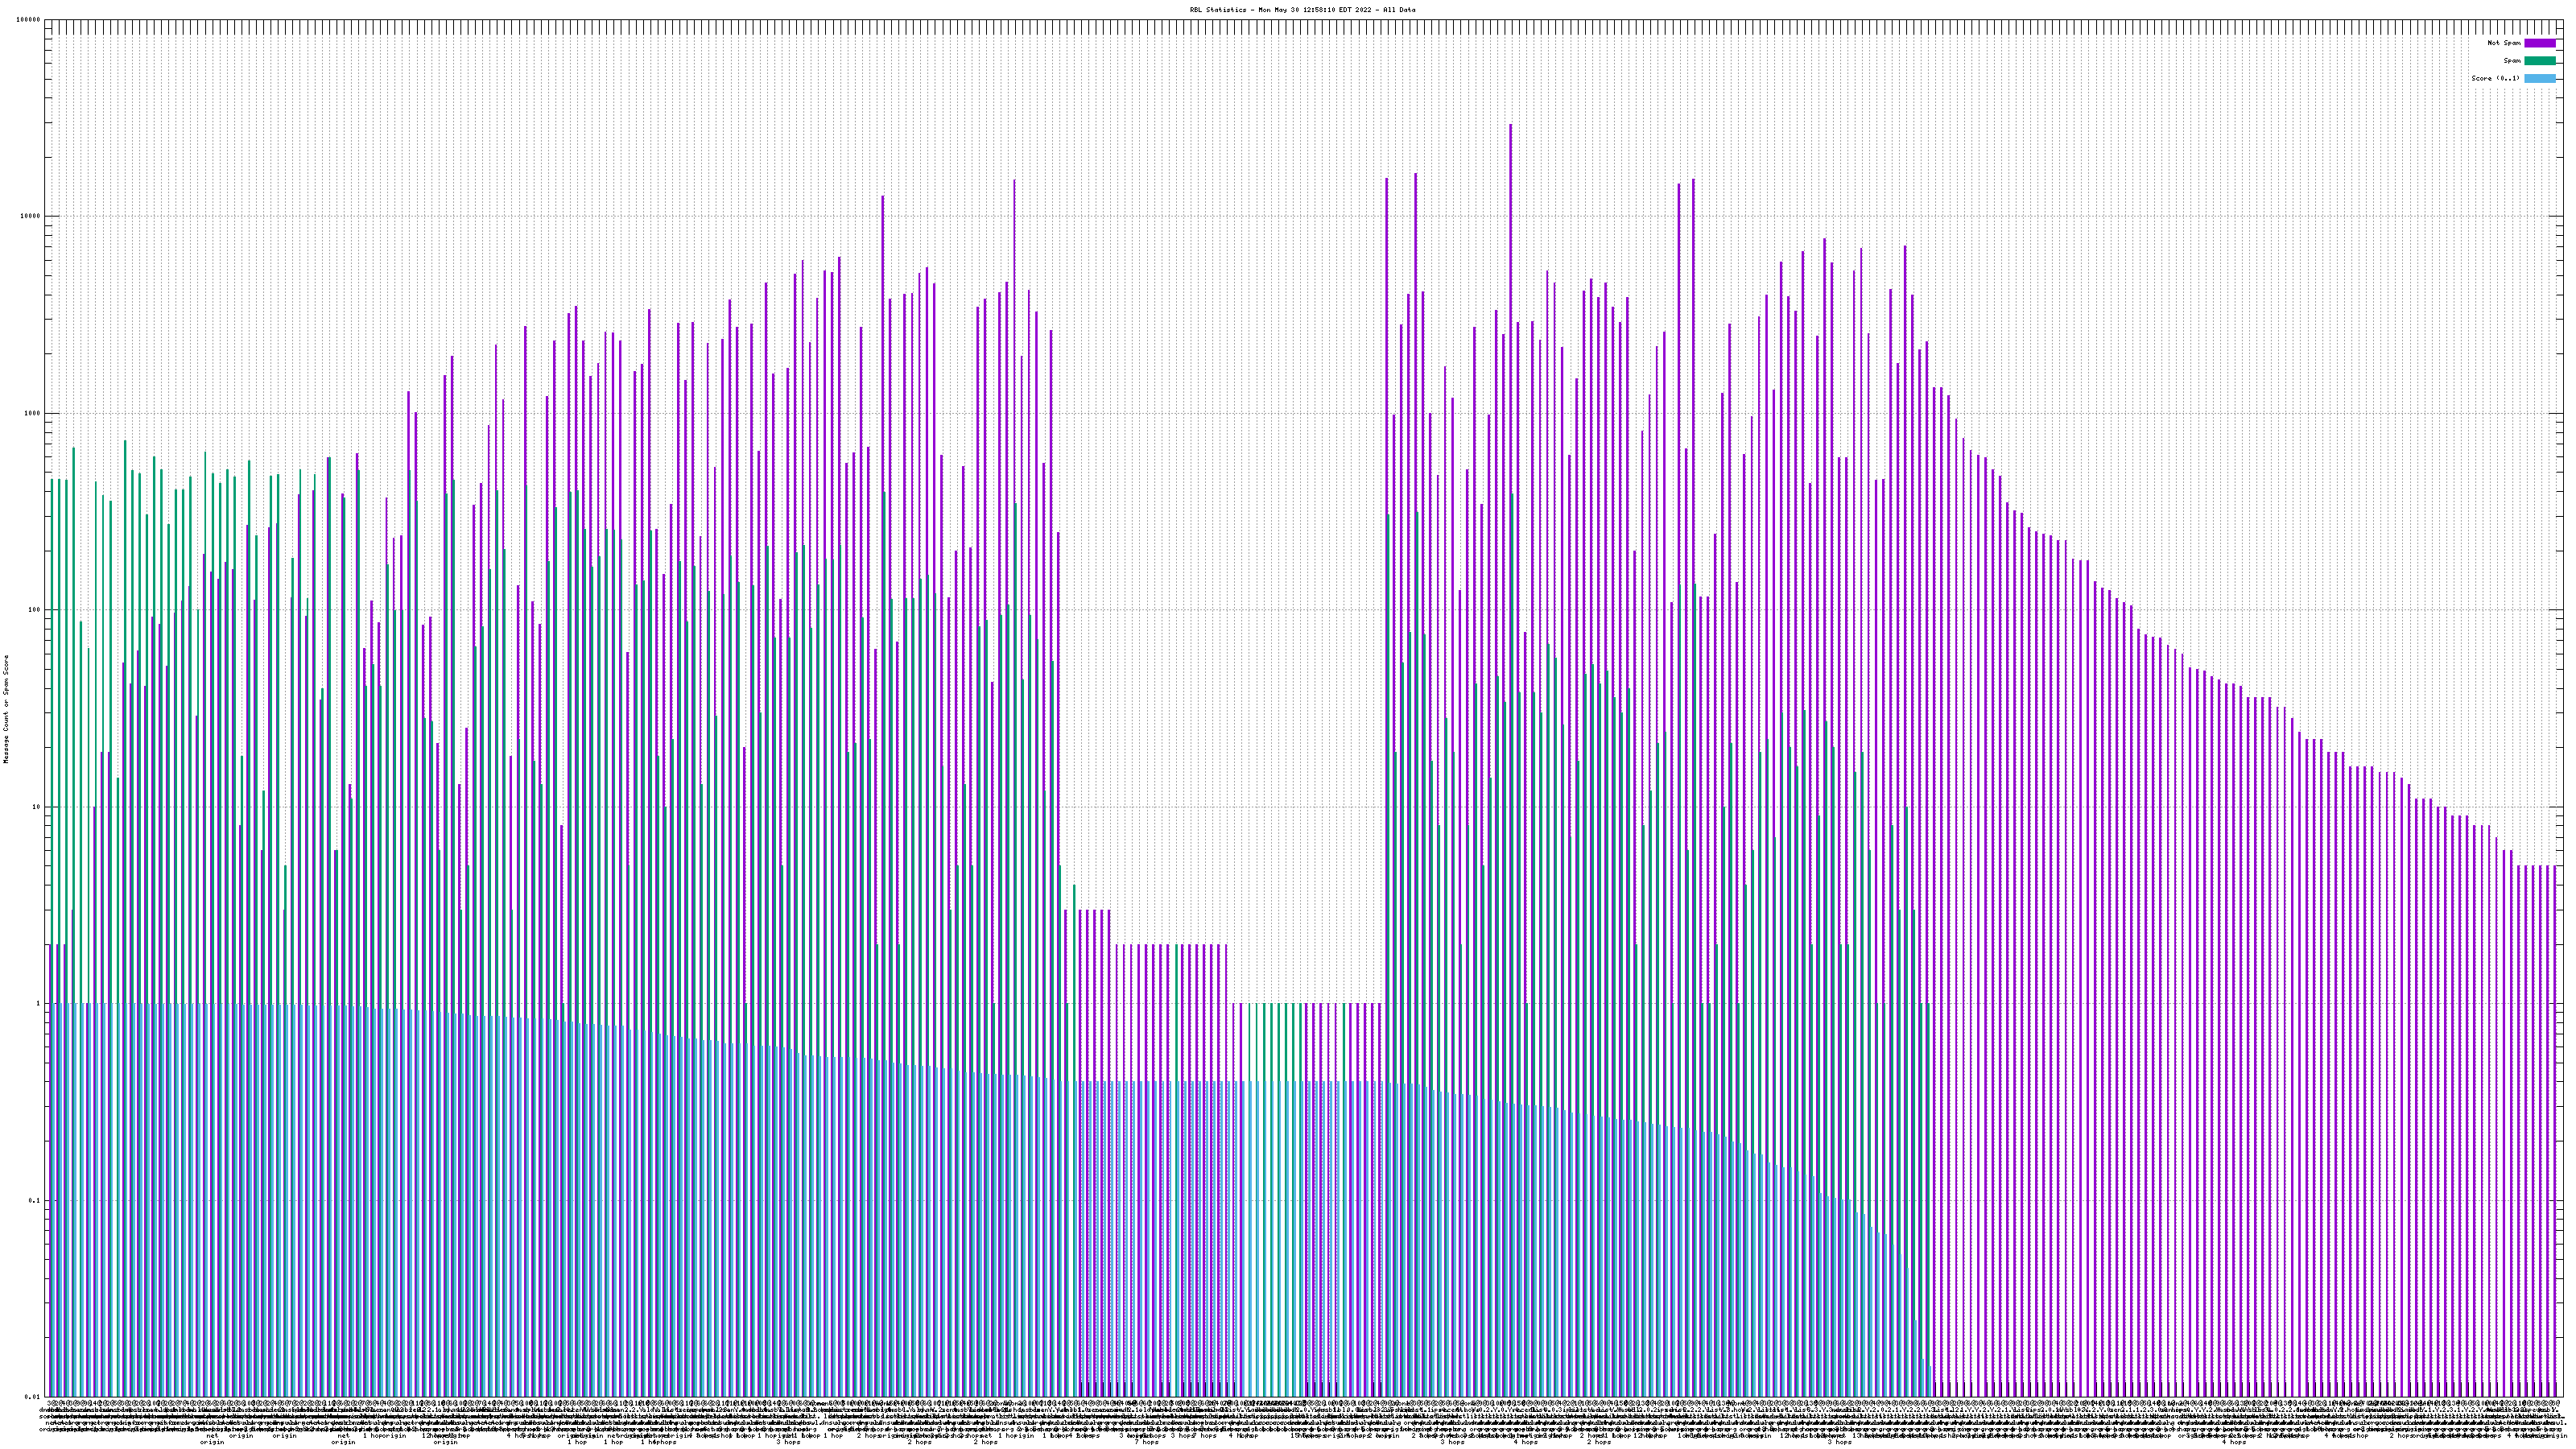
Task: Click the 100000 y-axis tick label
Action: pyautogui.click(x=30, y=20)
